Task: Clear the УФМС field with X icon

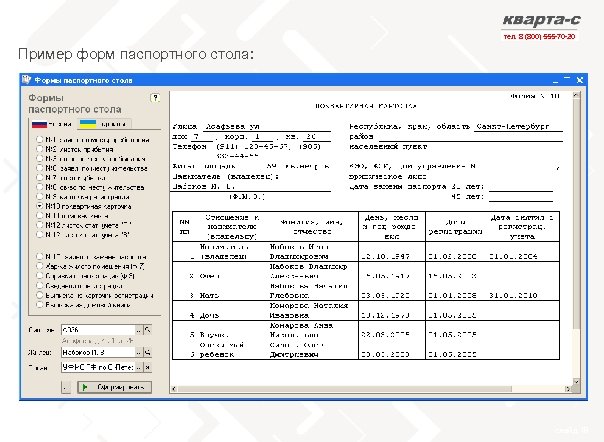Action: point(147,367)
